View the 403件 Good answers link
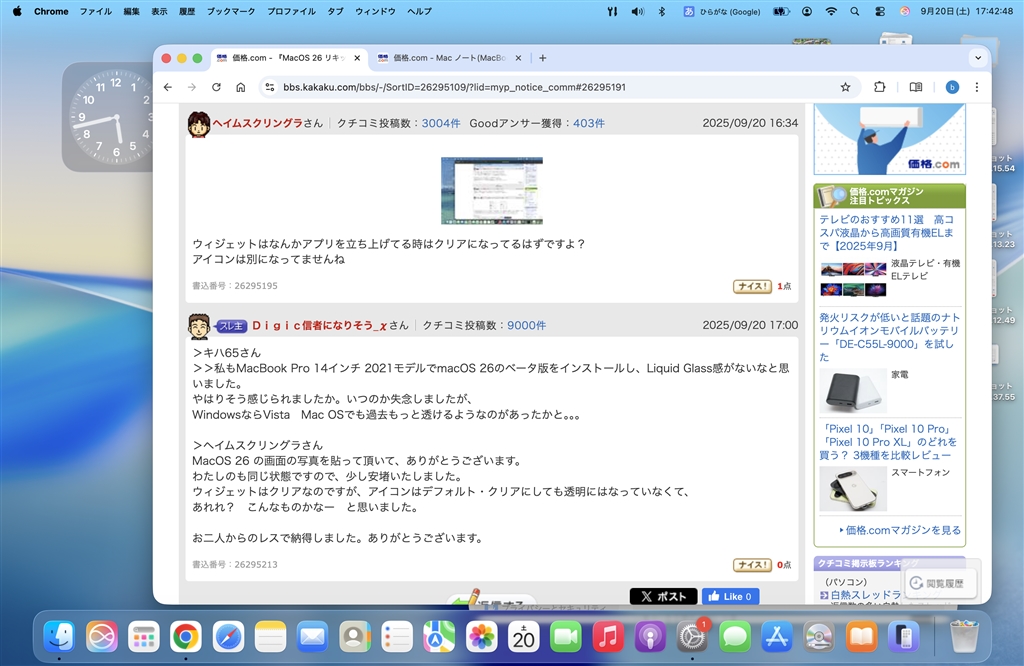 pyautogui.click(x=589, y=123)
